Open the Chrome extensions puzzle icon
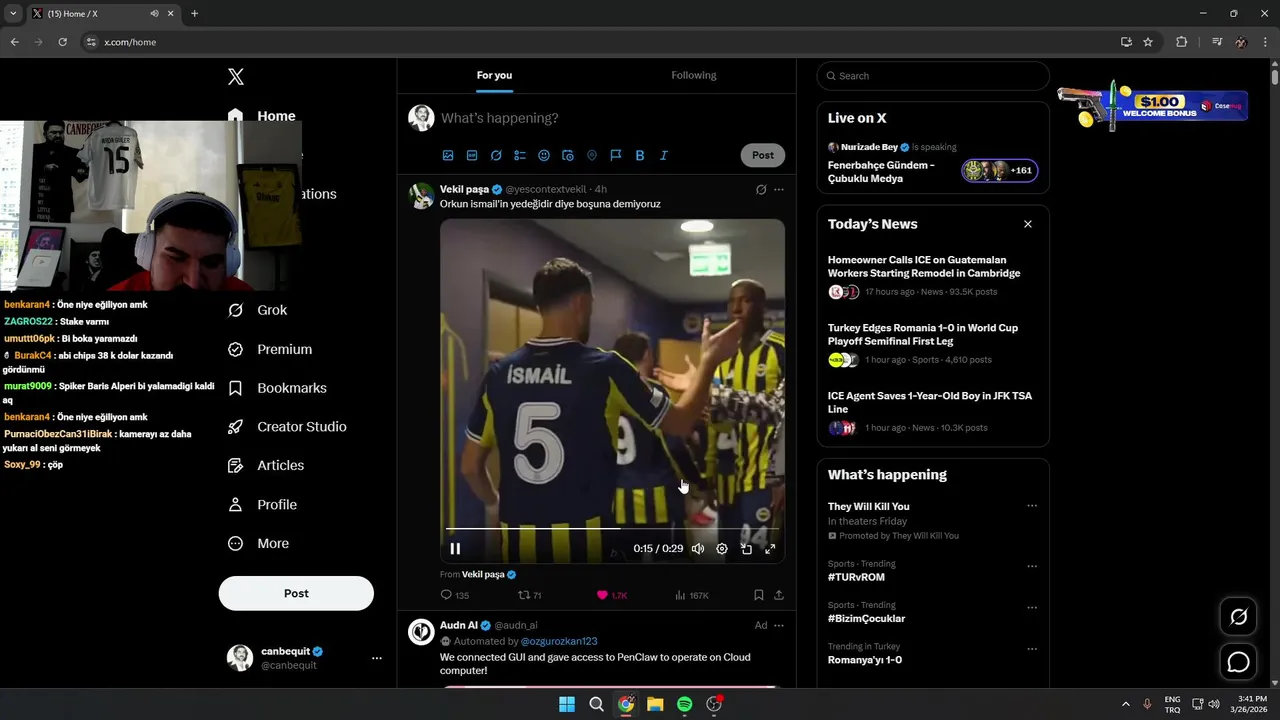 (x=1182, y=42)
